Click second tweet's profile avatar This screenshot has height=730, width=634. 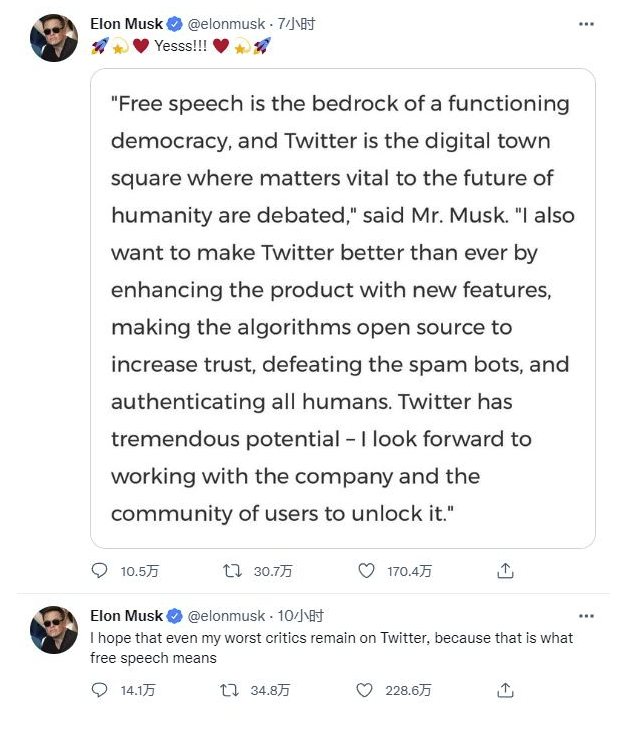(x=54, y=630)
